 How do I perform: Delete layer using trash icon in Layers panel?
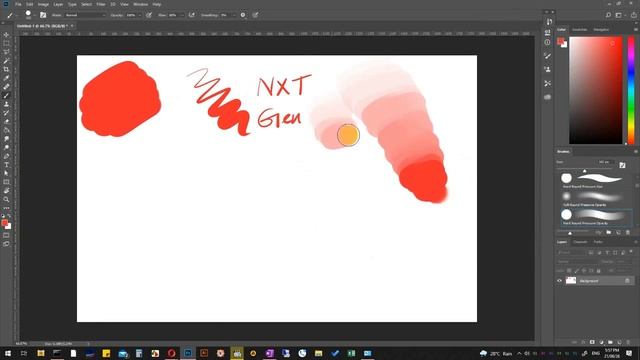(x=628, y=342)
